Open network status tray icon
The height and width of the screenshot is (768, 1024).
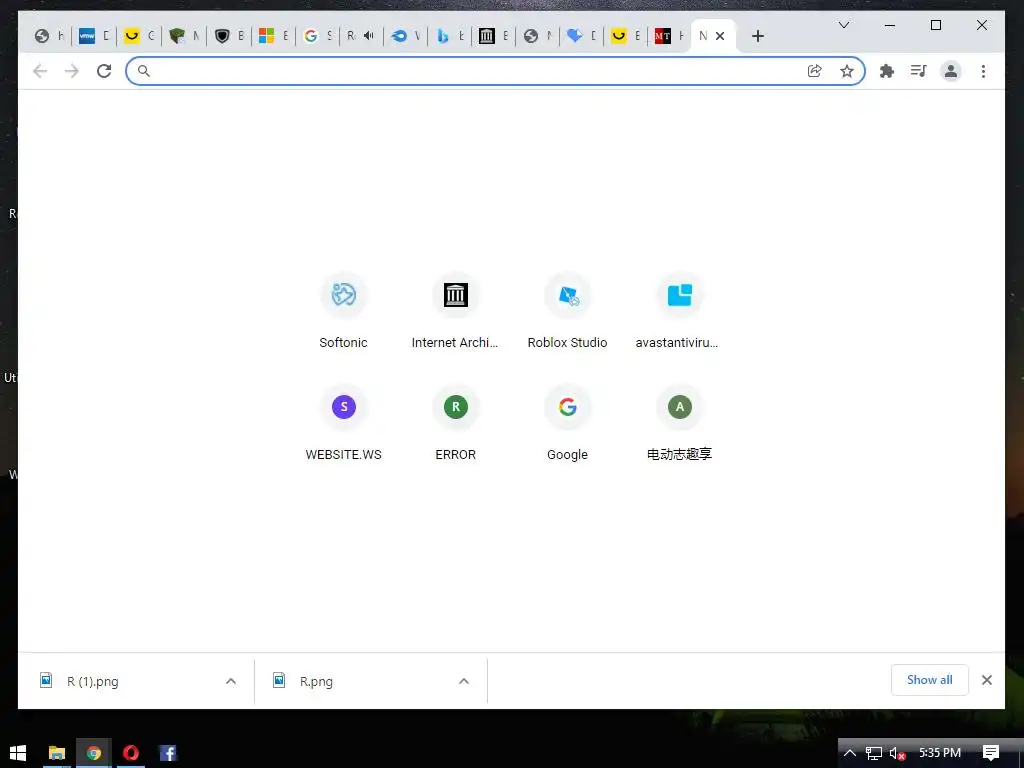[x=874, y=753]
